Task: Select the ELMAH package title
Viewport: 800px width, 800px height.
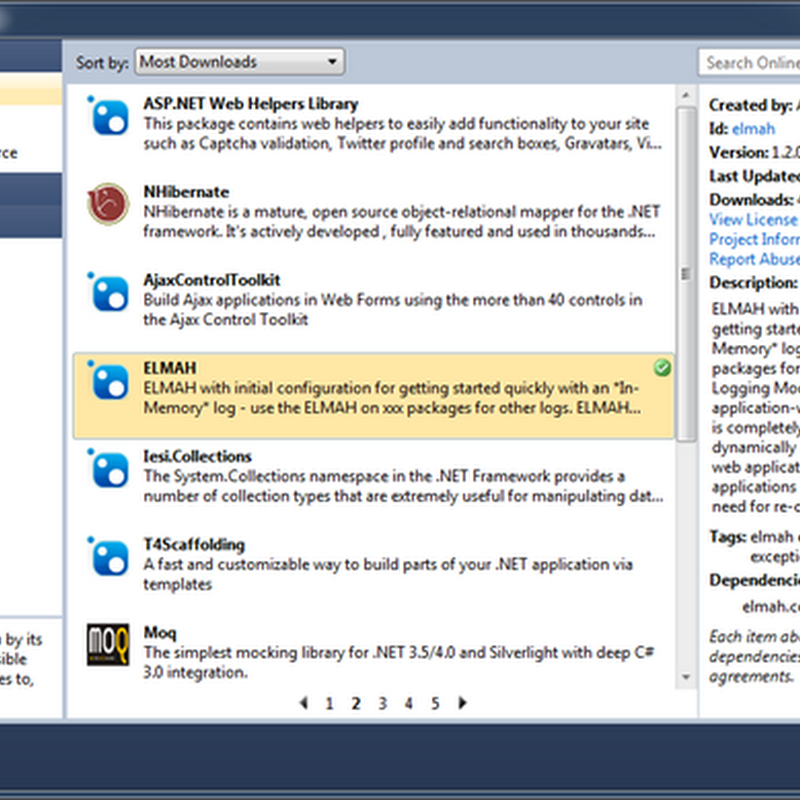Action: coord(169,368)
